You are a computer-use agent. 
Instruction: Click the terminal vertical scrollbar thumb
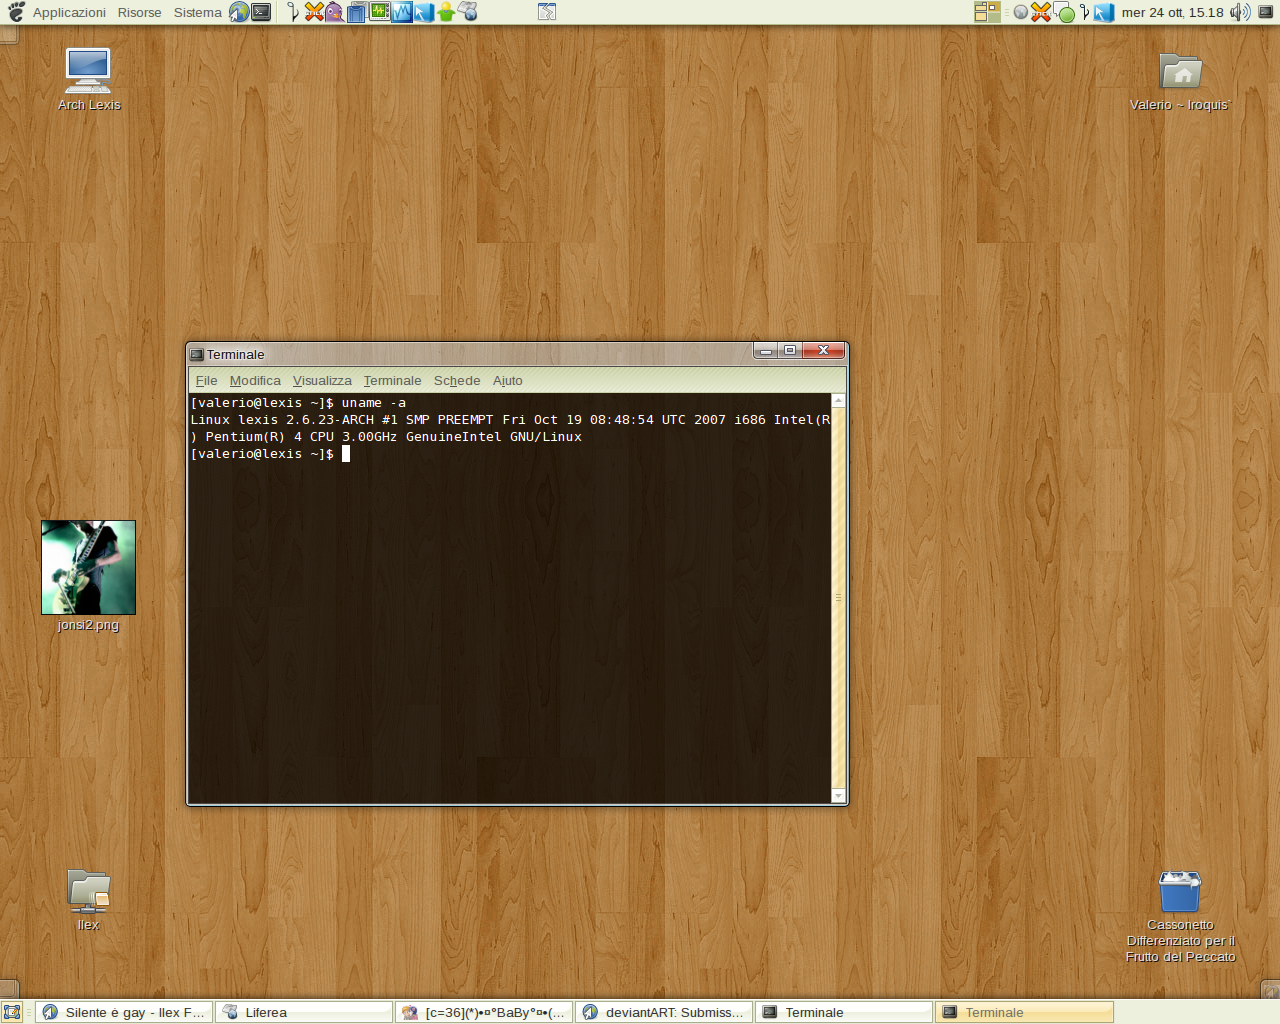[839, 598]
